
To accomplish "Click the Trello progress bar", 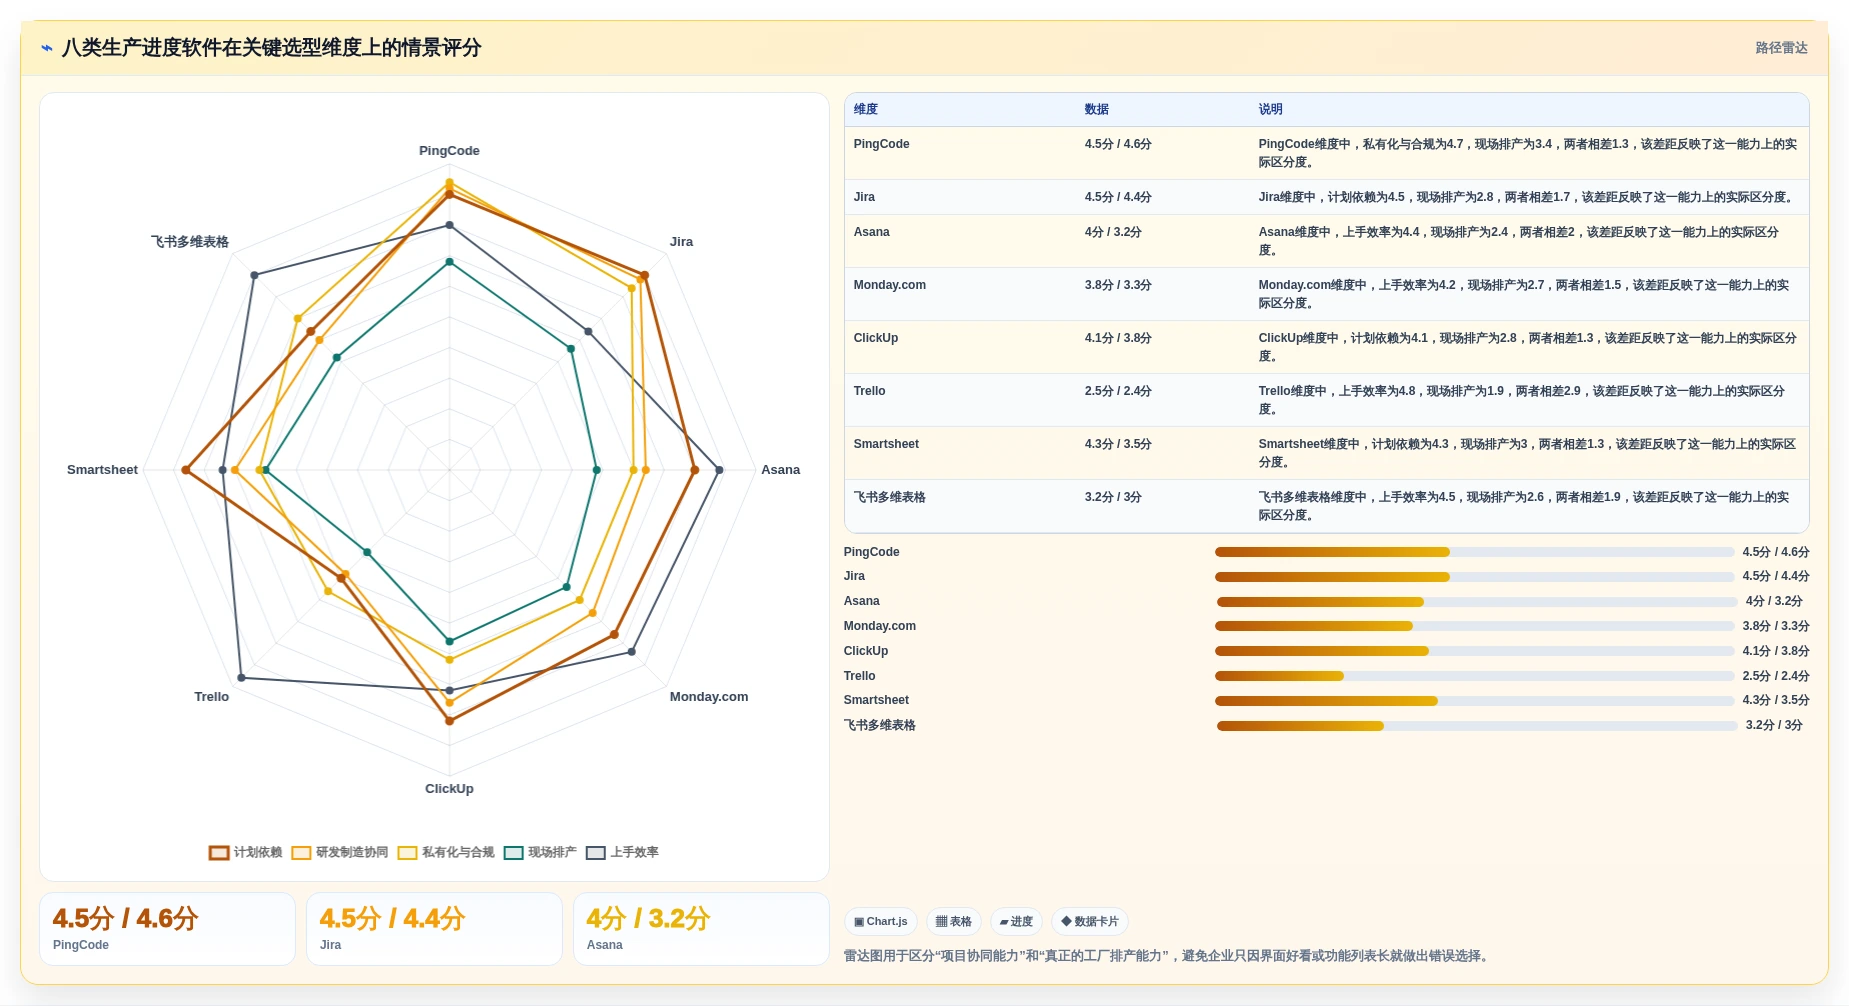I will click(1474, 676).
